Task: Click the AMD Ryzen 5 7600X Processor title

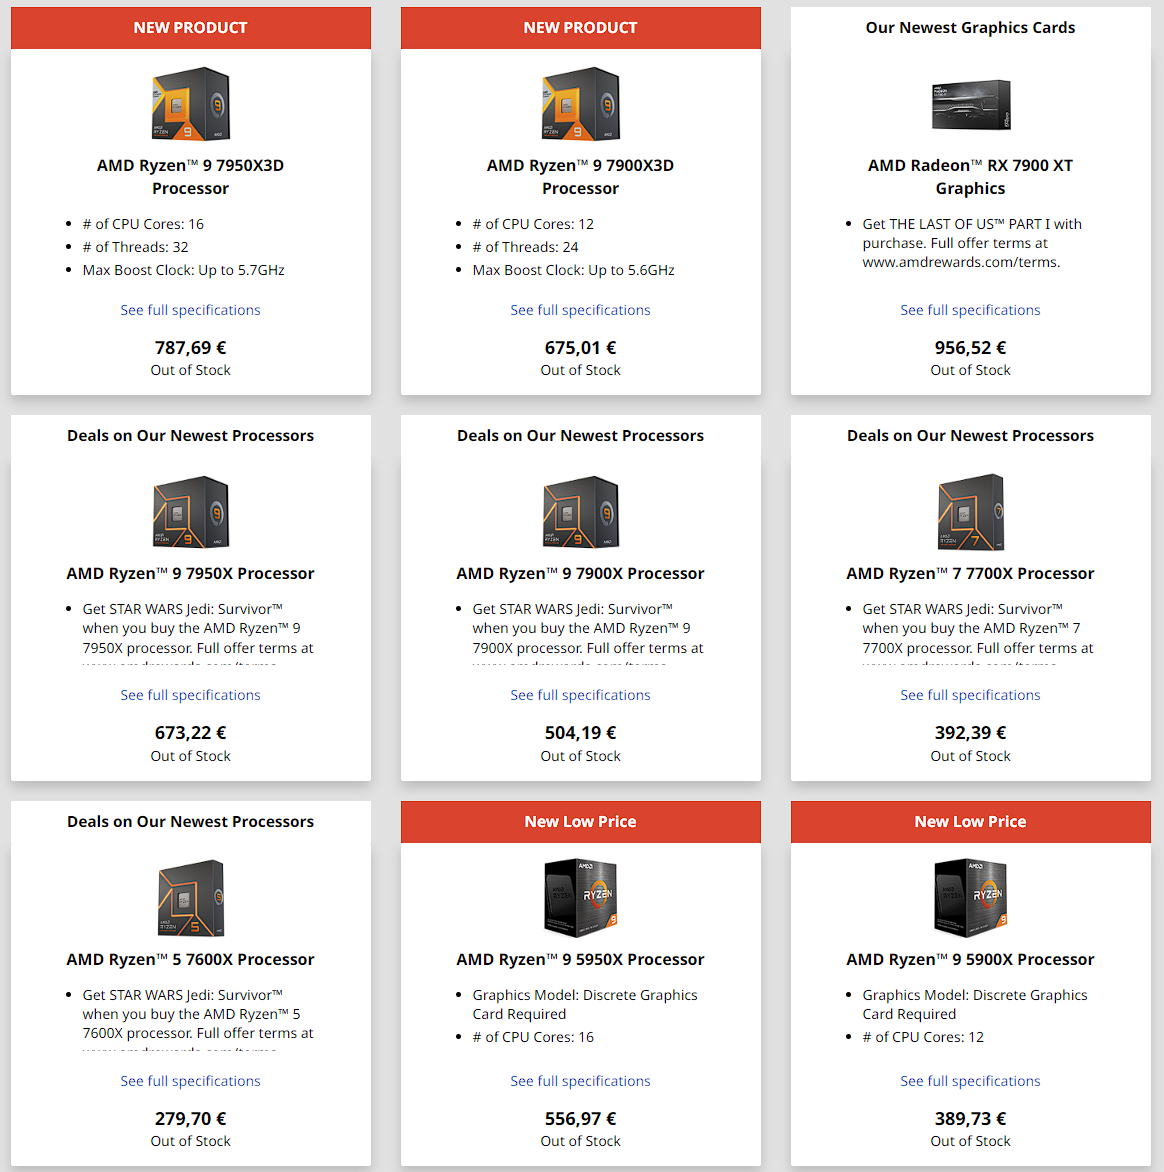Action: click(191, 959)
